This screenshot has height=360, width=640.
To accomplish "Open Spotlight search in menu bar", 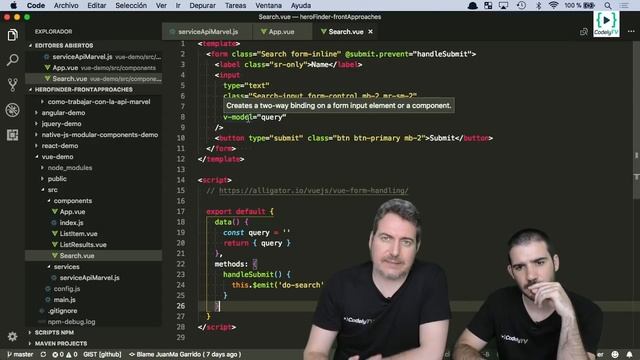I will point(608,5).
